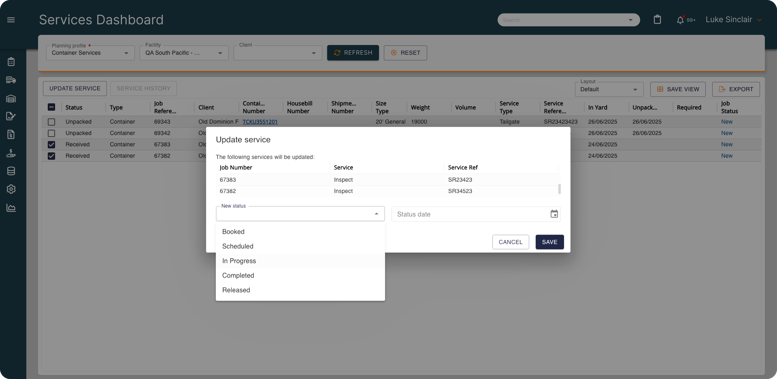This screenshot has height=379, width=777.
Task: Click job 67382 in the dialog list
Action: point(227,191)
